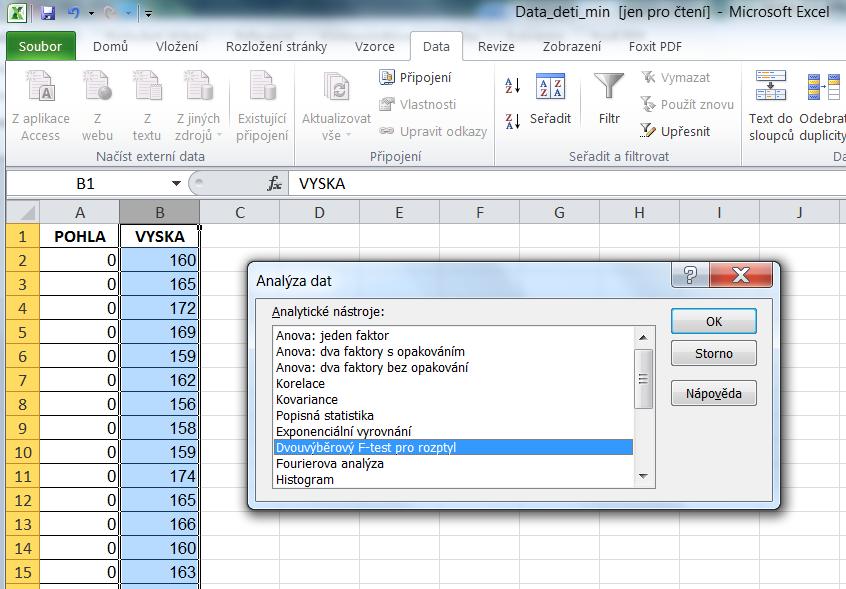Switch to the Zobrazení tab
846x589 pixels.
(x=572, y=47)
